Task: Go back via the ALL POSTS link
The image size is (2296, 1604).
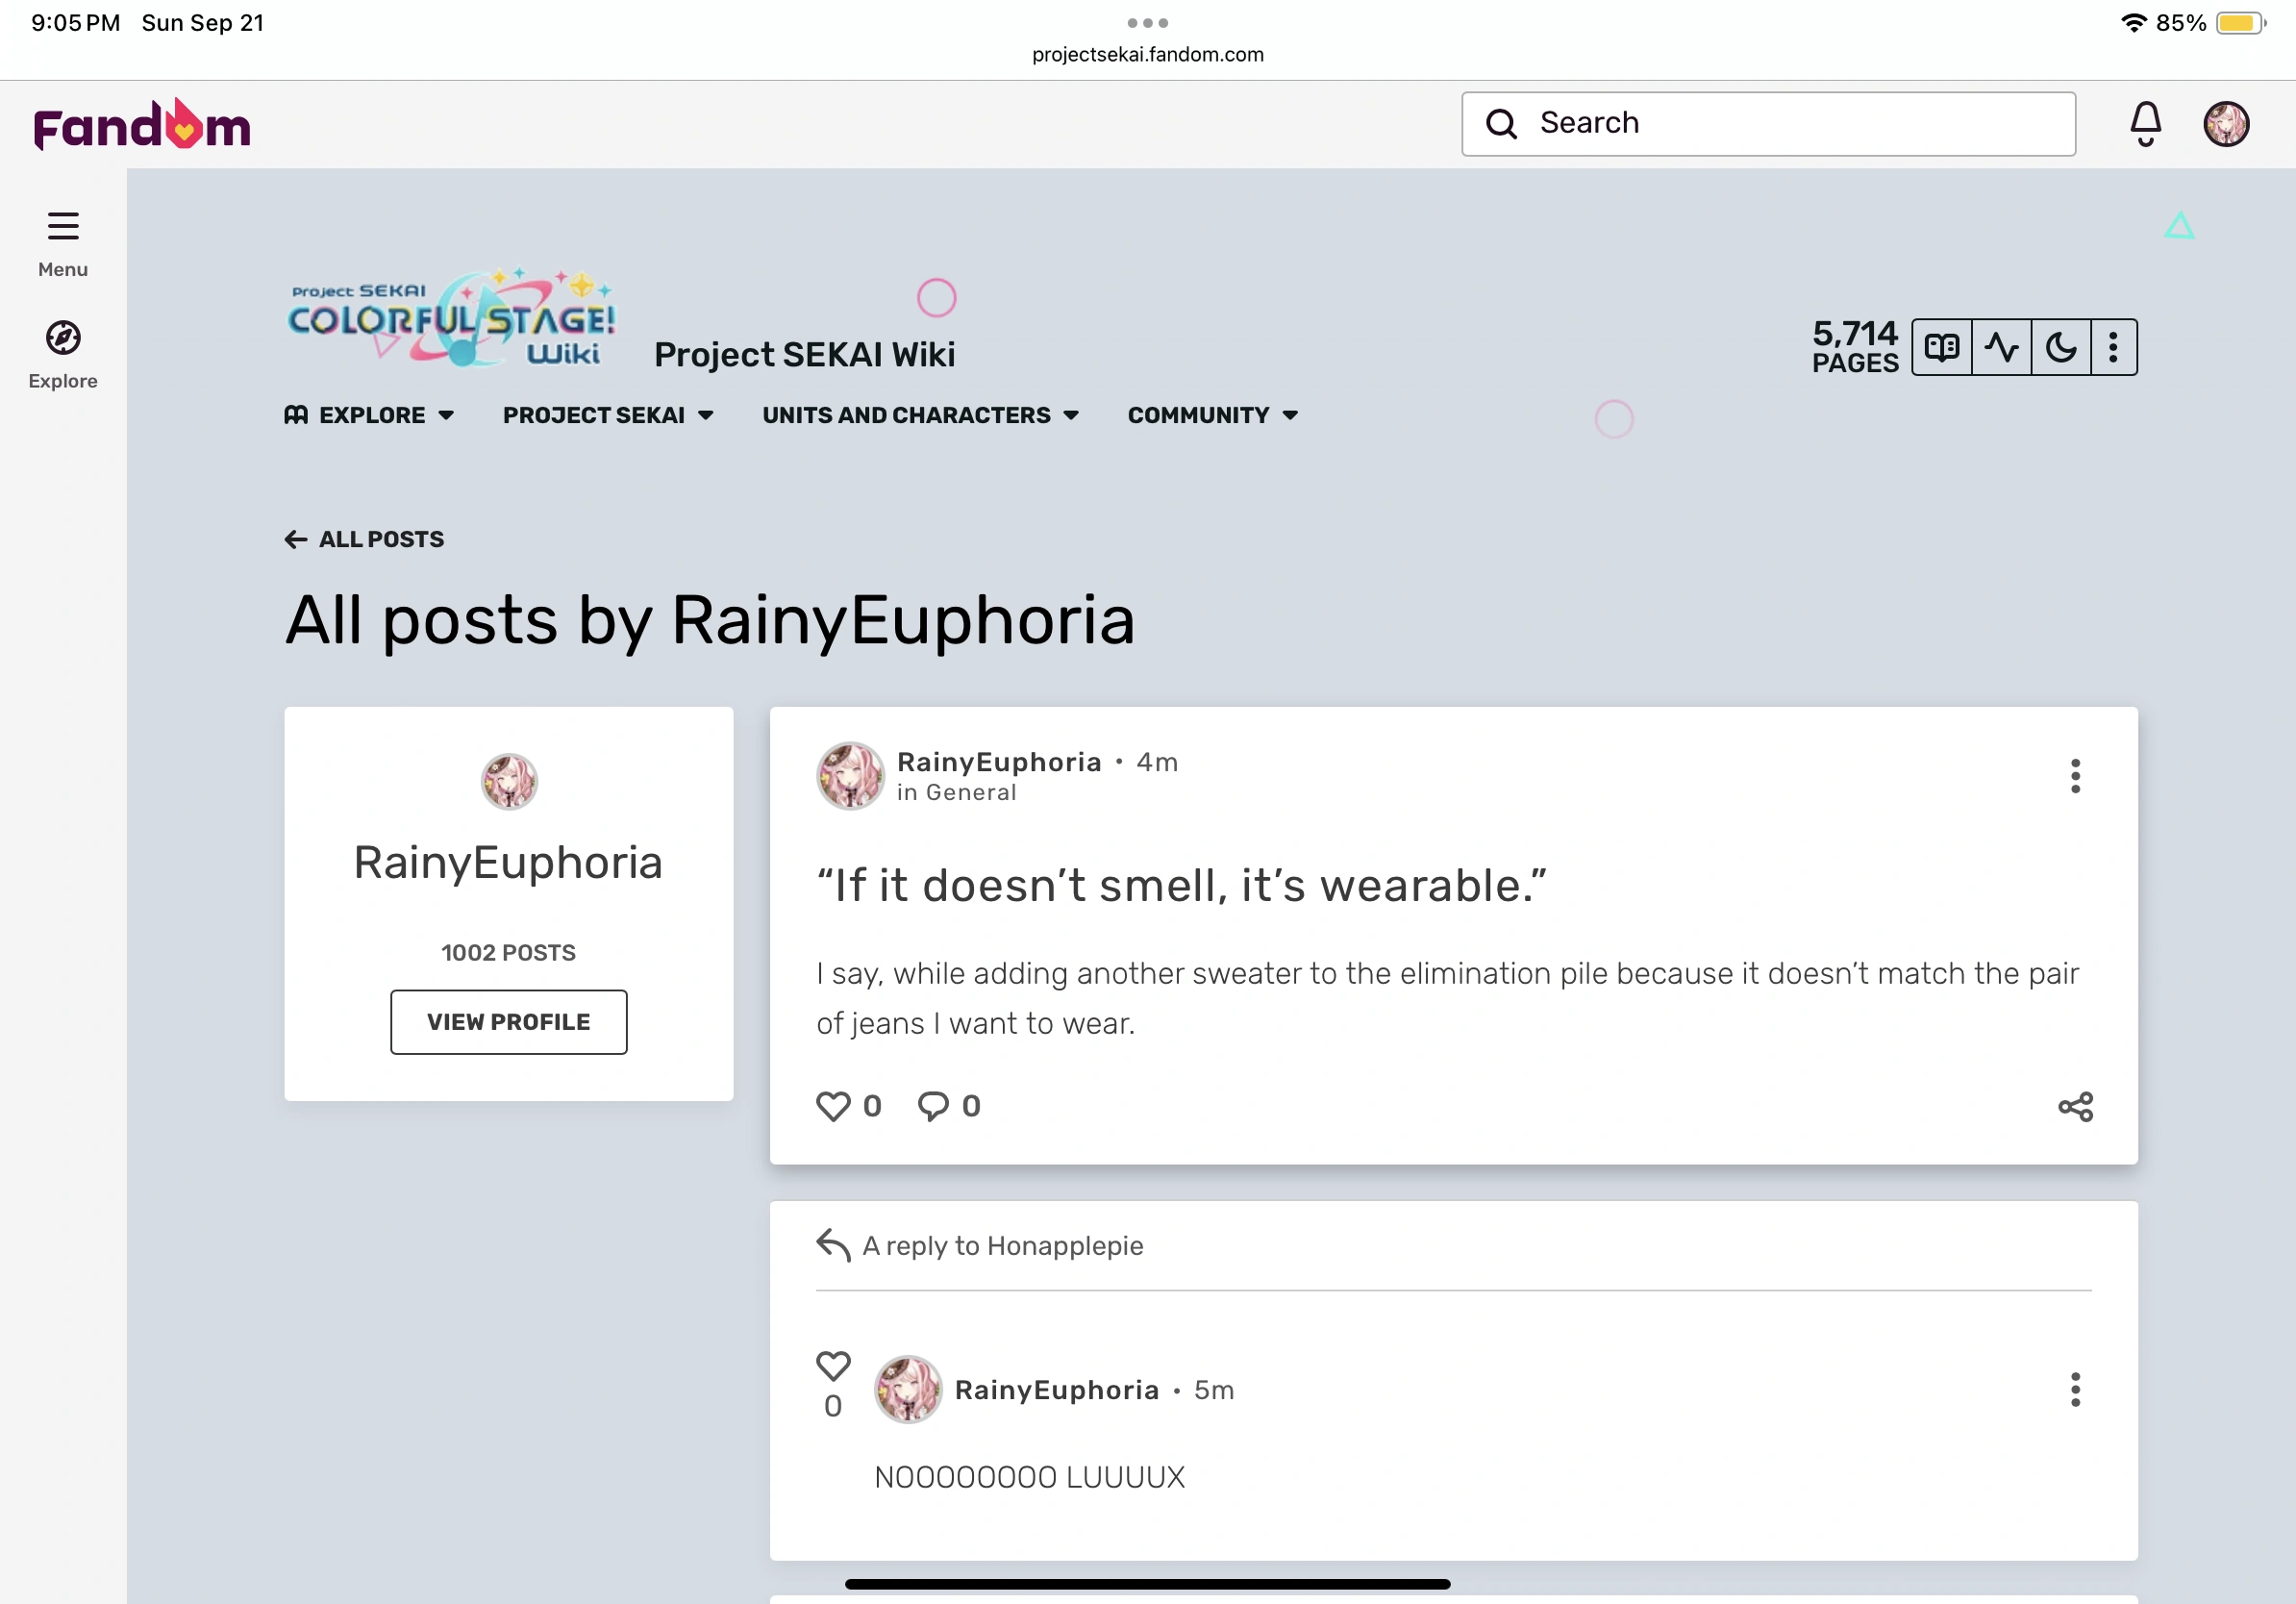Action: point(362,539)
